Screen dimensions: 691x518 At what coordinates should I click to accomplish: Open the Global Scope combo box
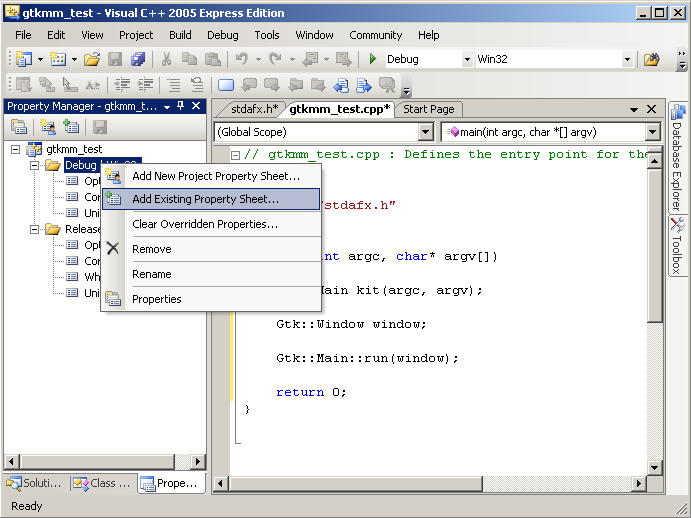coord(425,132)
